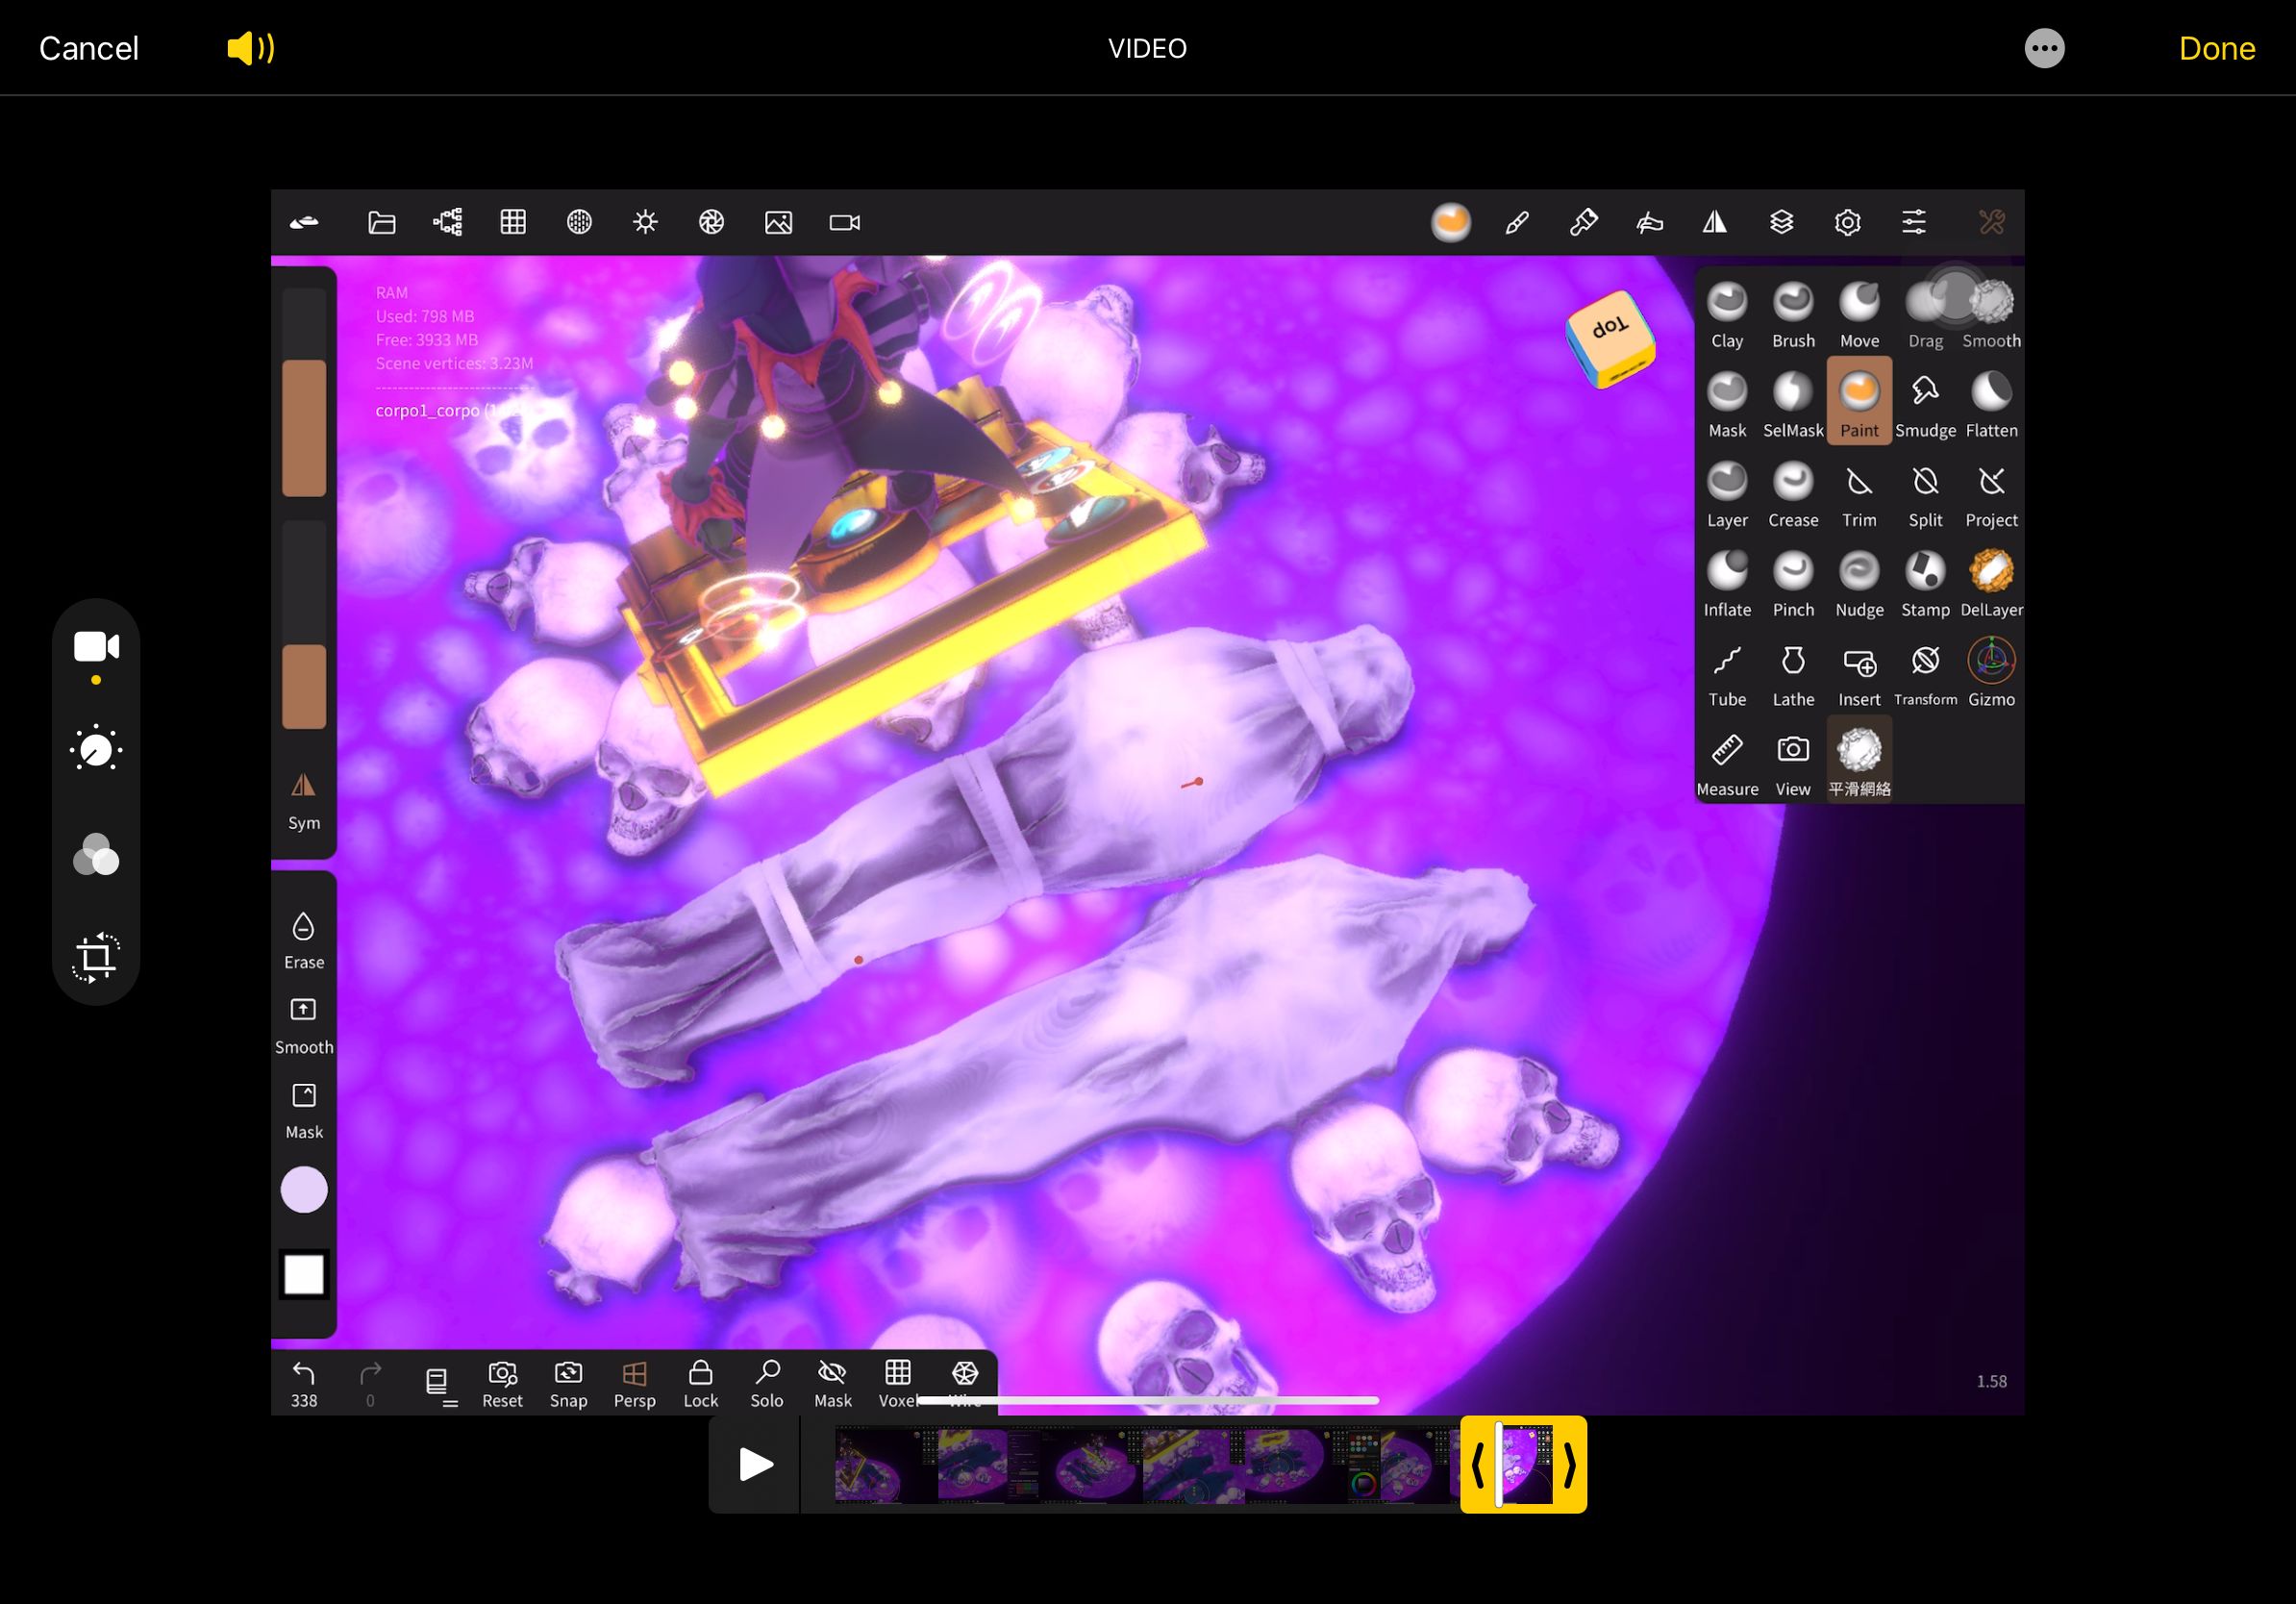The image size is (2296, 1604).
Task: Click the Snap camera button
Action: click(x=568, y=1384)
